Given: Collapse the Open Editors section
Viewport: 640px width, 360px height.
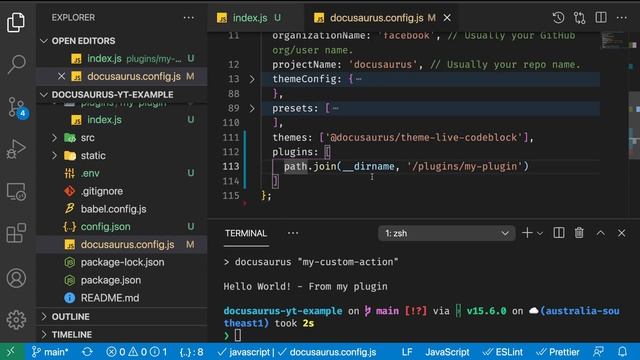Looking at the screenshot, I should 44,41.
